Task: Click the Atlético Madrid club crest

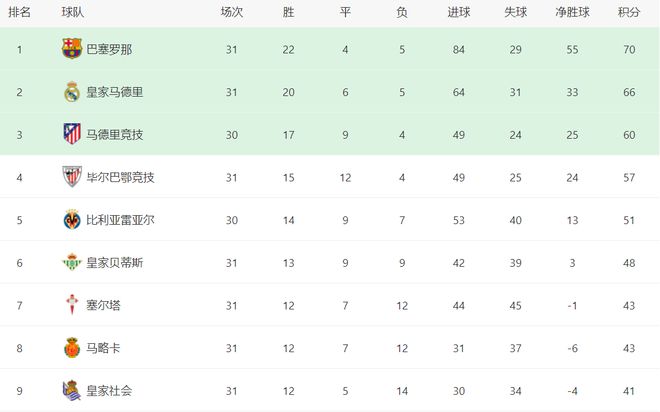Action: point(71,134)
